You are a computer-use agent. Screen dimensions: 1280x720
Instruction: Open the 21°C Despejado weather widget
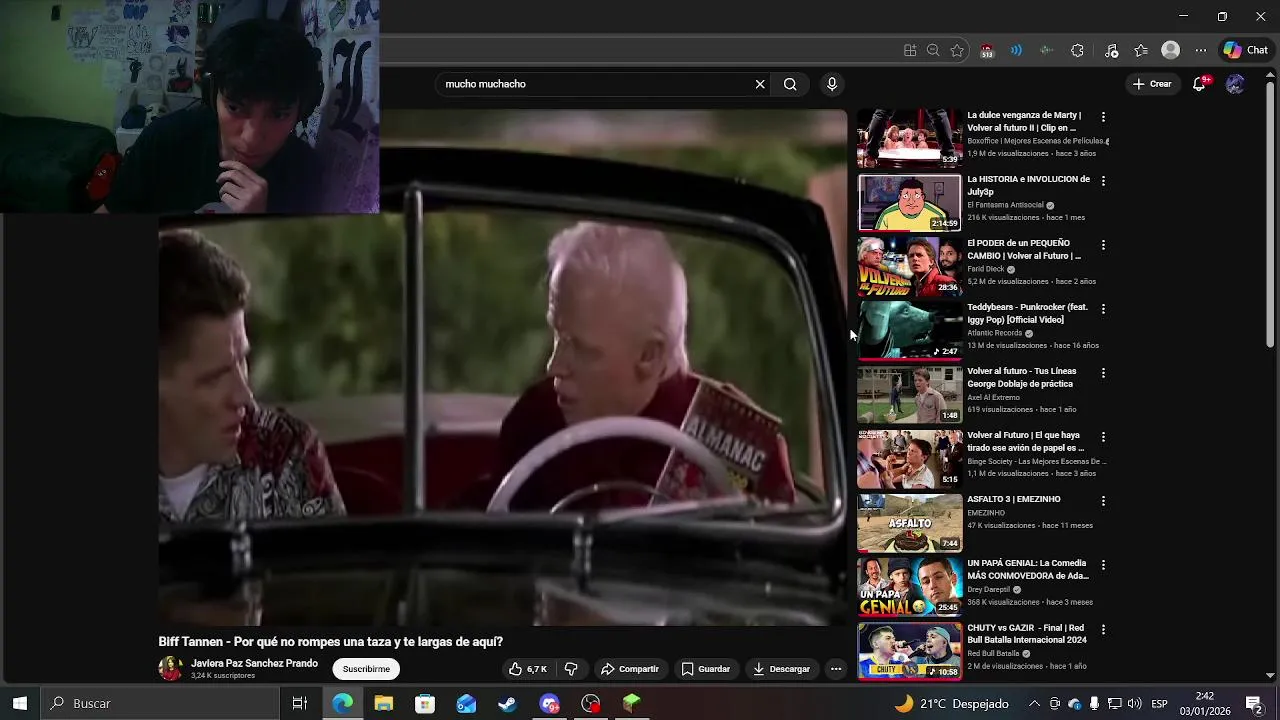click(951, 703)
